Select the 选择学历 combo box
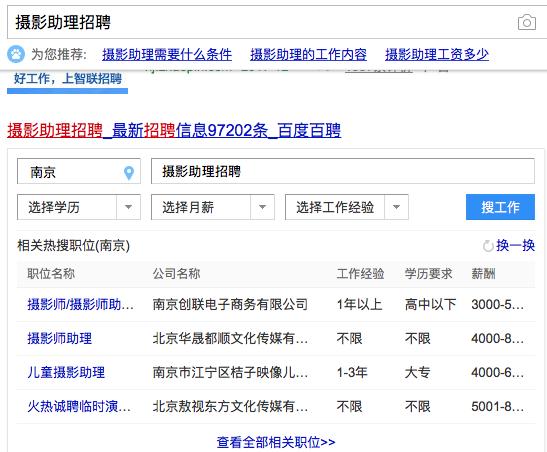This screenshot has height=452, width=547. click(79, 207)
